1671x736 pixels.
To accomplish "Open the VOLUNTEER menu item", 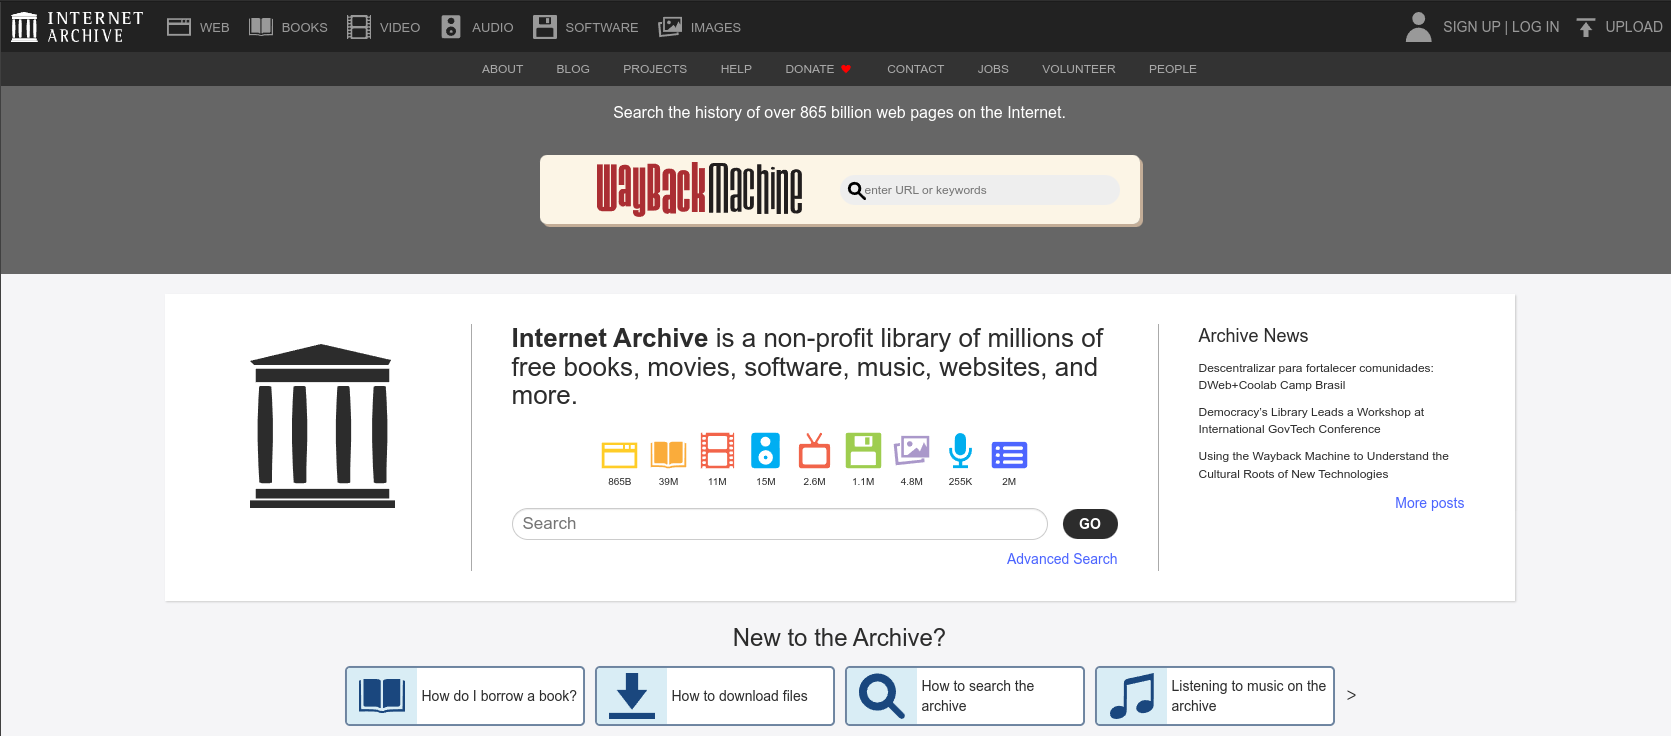I will [x=1078, y=69].
